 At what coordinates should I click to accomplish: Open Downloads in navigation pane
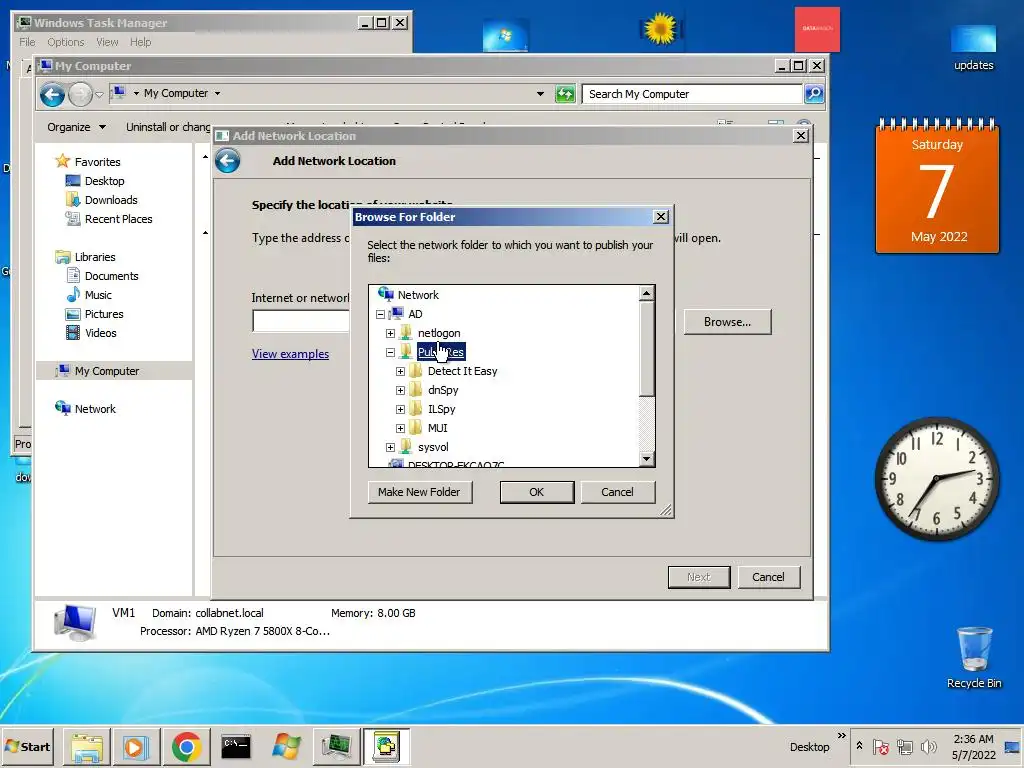(111, 200)
